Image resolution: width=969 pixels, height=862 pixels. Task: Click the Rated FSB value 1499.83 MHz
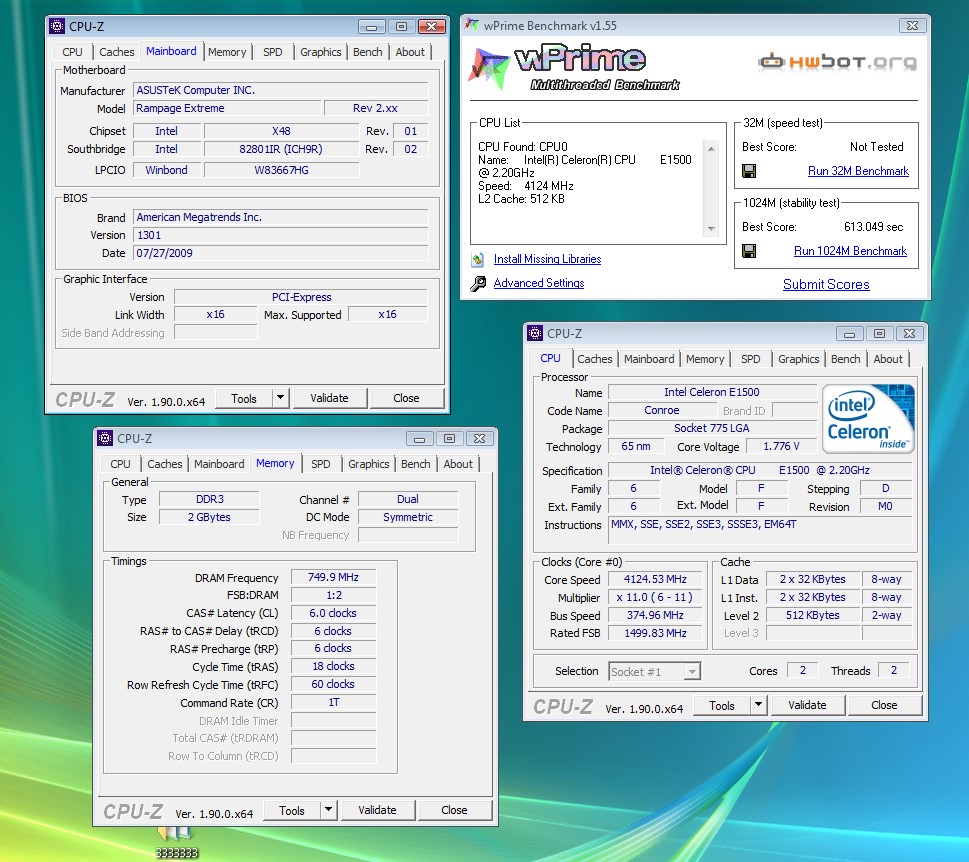[x=655, y=633]
